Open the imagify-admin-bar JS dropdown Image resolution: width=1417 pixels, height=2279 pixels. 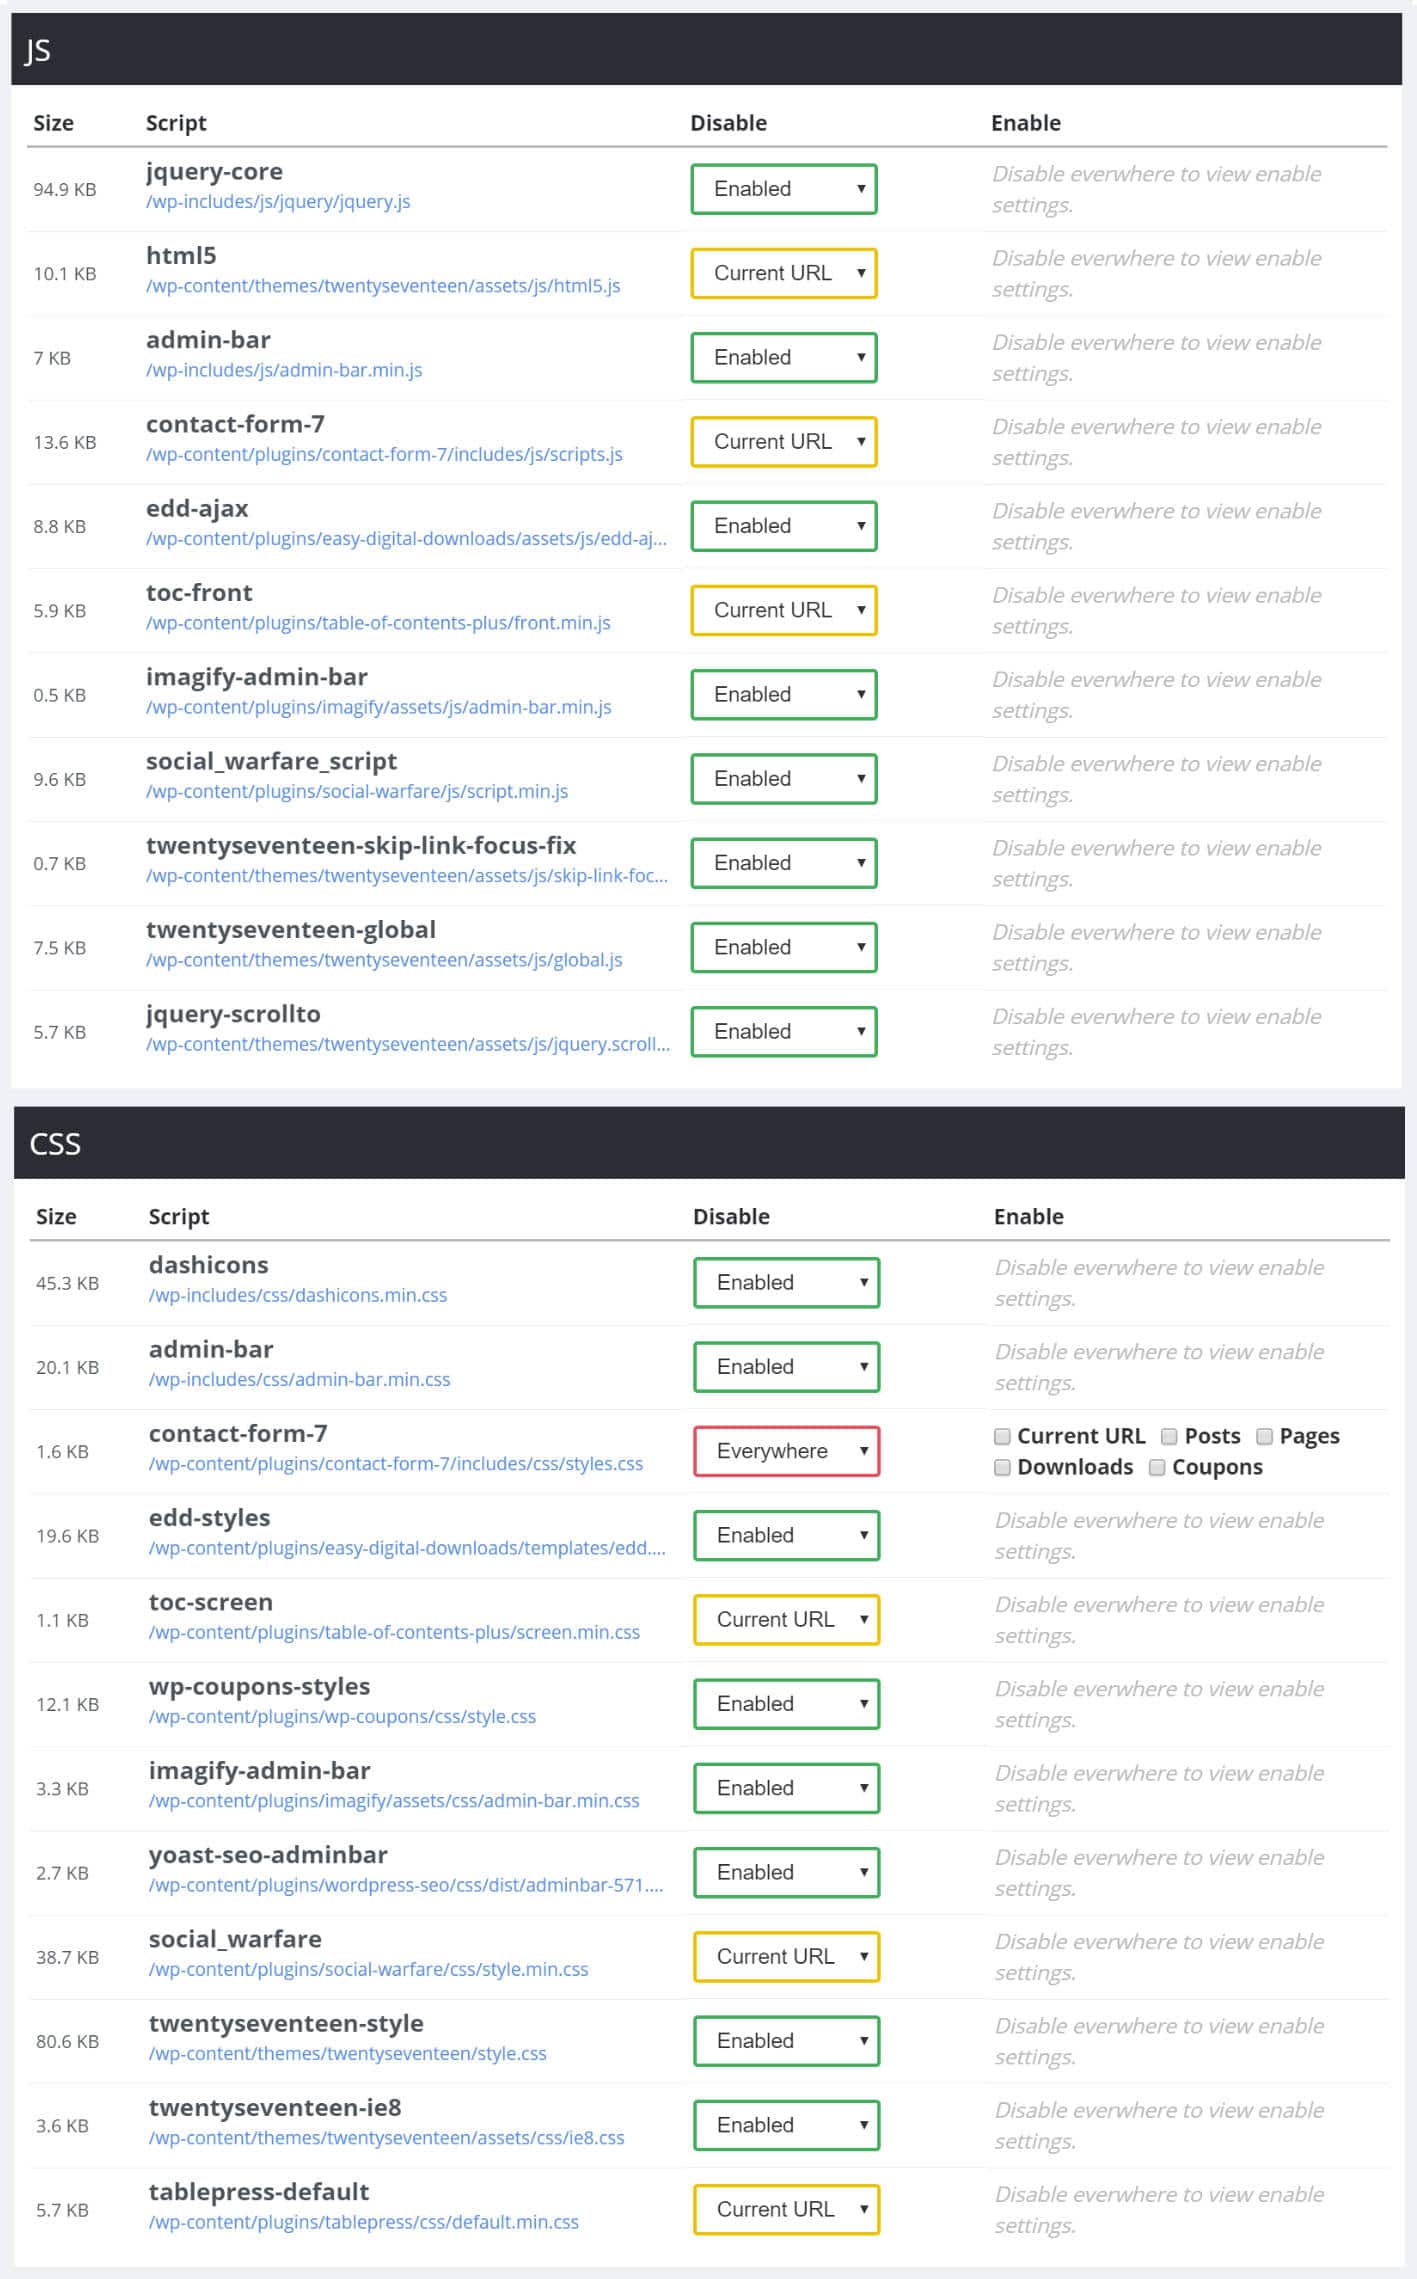[784, 693]
